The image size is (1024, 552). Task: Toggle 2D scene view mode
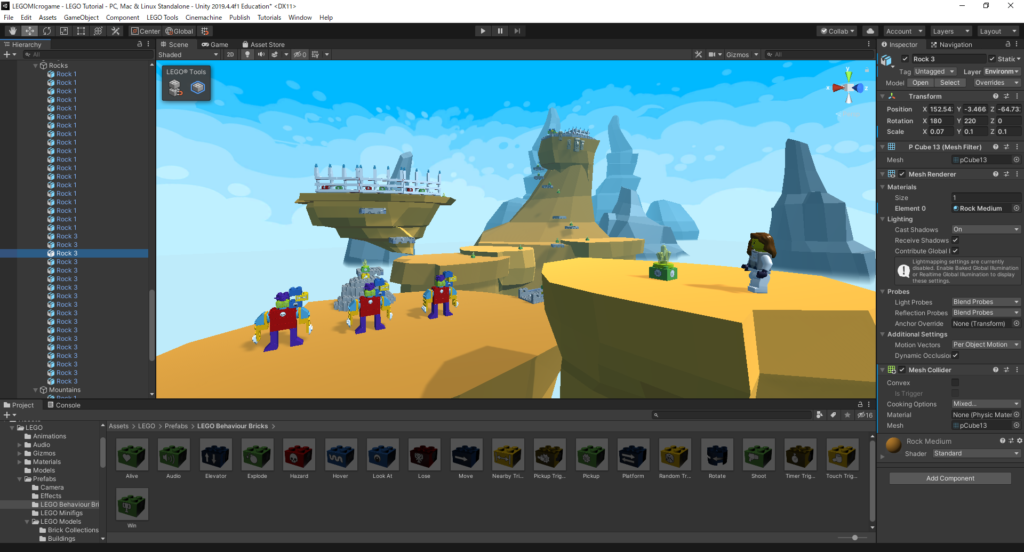[x=230, y=55]
